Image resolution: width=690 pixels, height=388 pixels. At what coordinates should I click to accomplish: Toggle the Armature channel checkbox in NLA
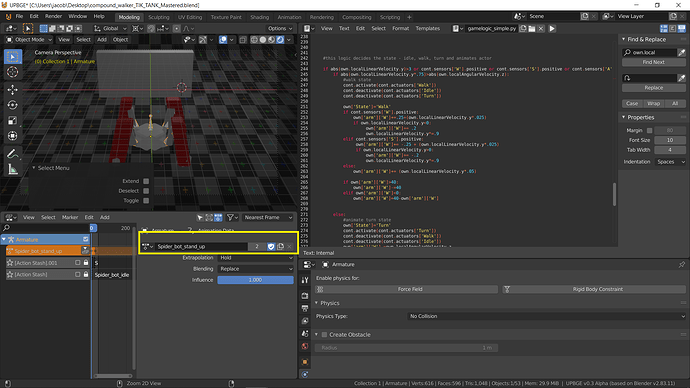pyautogui.click(x=86, y=239)
